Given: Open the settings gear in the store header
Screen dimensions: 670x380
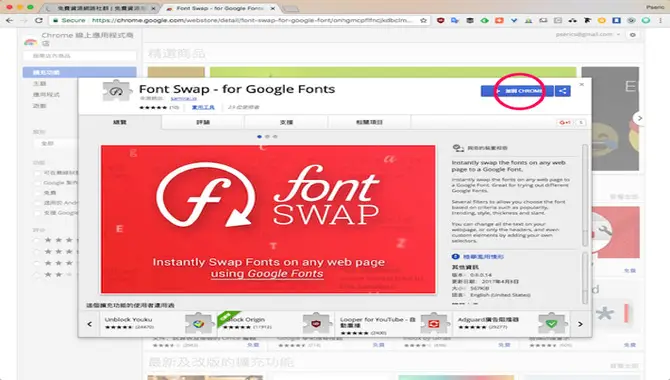Looking at the screenshot, I should (633, 35).
